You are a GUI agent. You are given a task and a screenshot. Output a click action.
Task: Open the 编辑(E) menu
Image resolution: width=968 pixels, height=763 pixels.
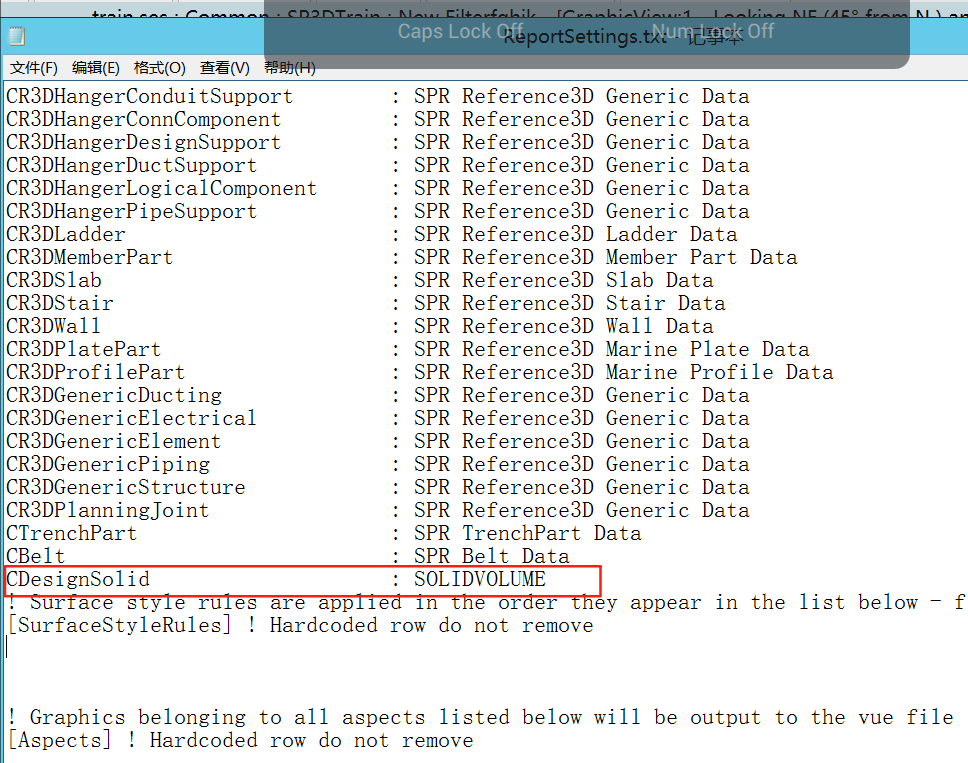tap(96, 68)
